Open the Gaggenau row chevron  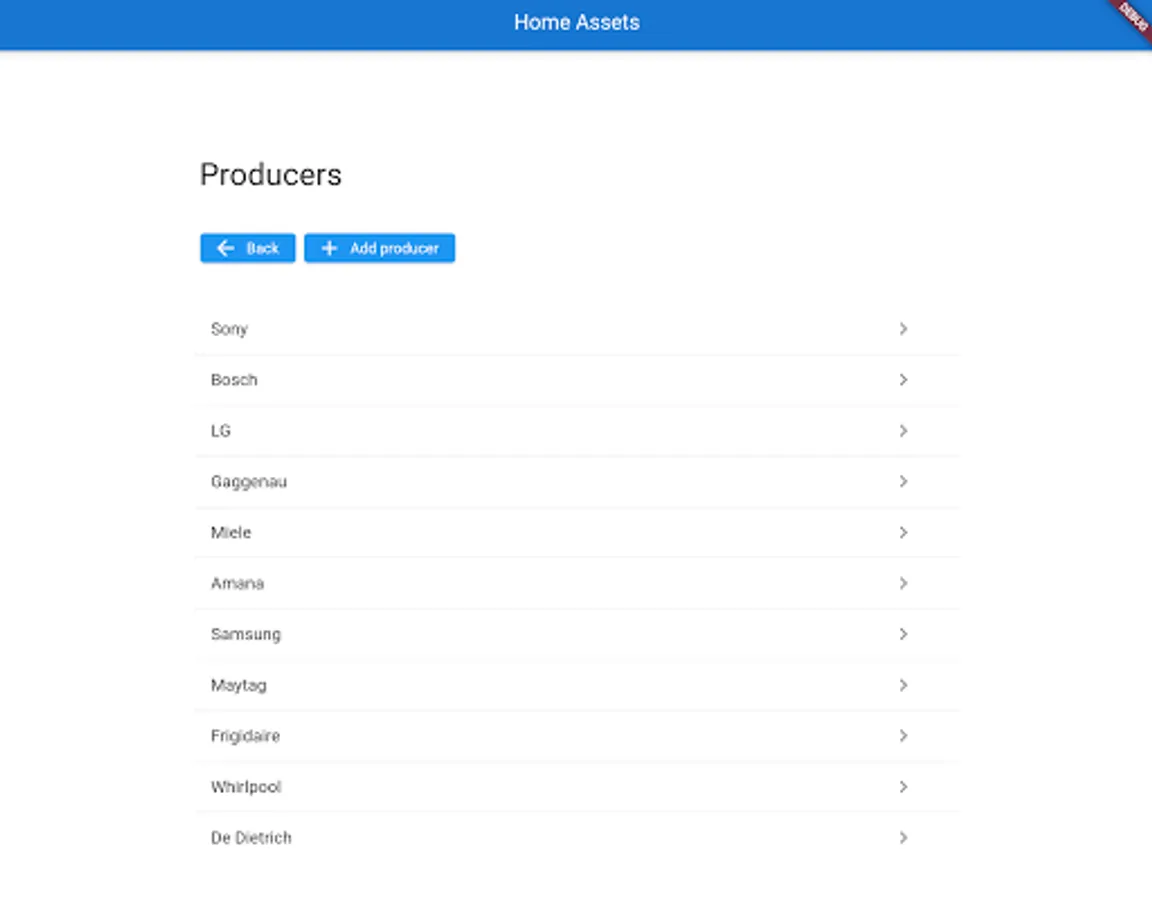tap(903, 481)
